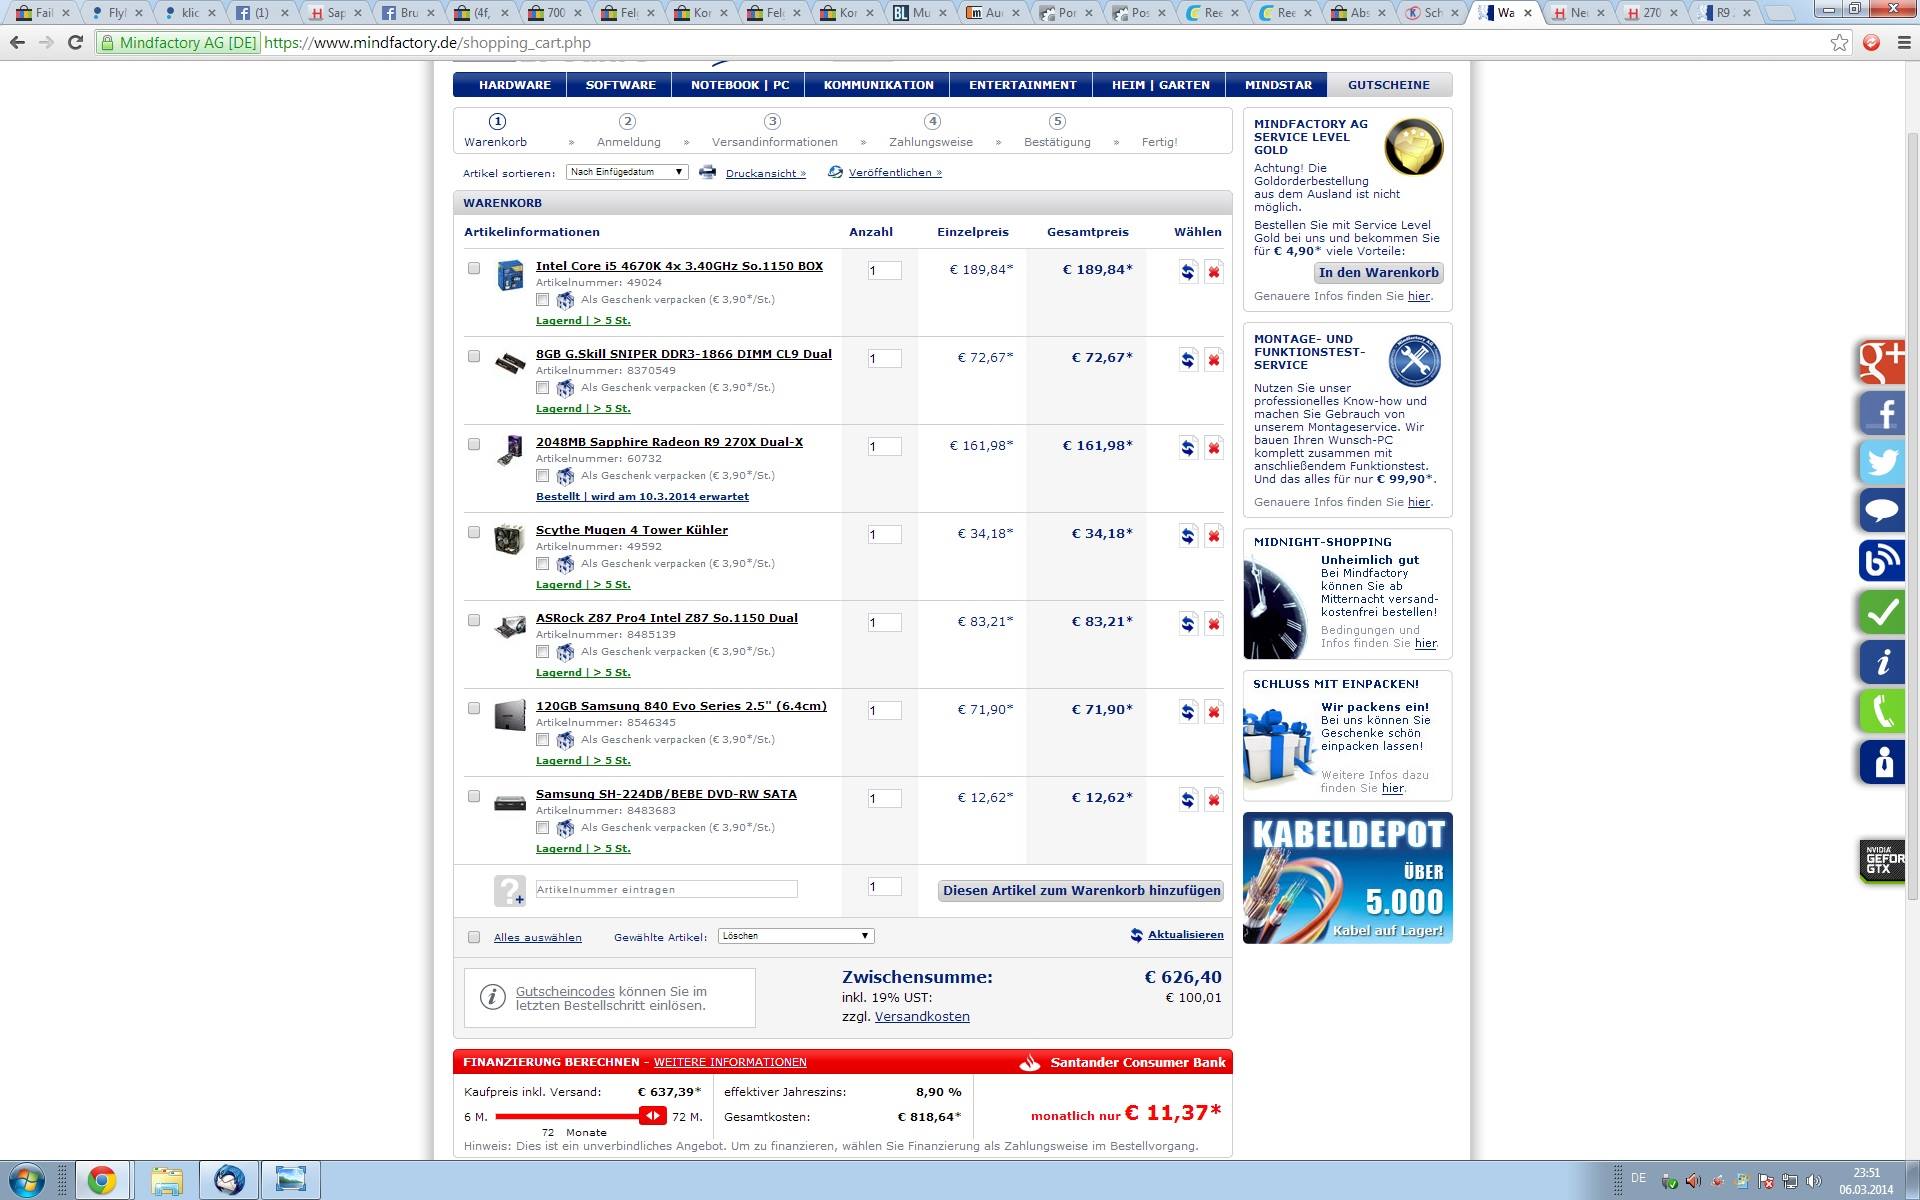Viewport: 1920px width, 1200px height.
Task: Click the green checkmark sidebar button
Action: (x=1882, y=611)
